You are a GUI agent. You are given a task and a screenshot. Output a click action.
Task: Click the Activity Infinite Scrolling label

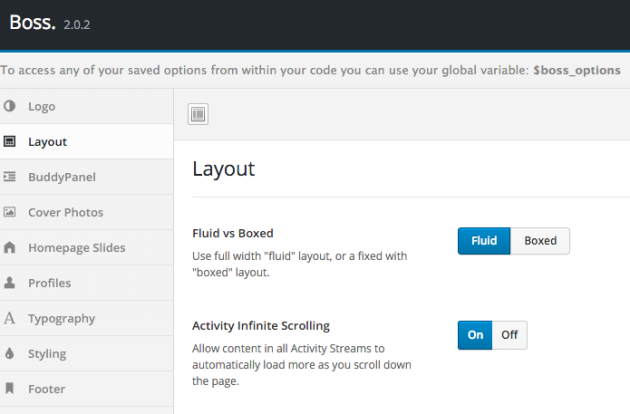click(261, 326)
